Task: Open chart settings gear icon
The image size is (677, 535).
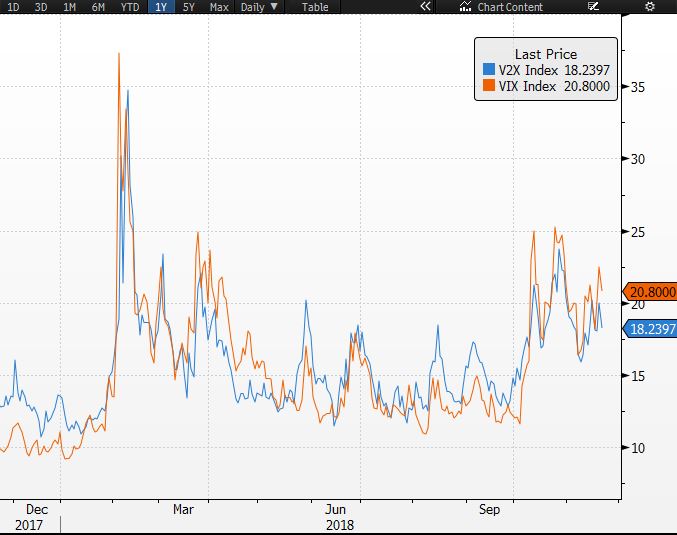Action: [x=650, y=6]
